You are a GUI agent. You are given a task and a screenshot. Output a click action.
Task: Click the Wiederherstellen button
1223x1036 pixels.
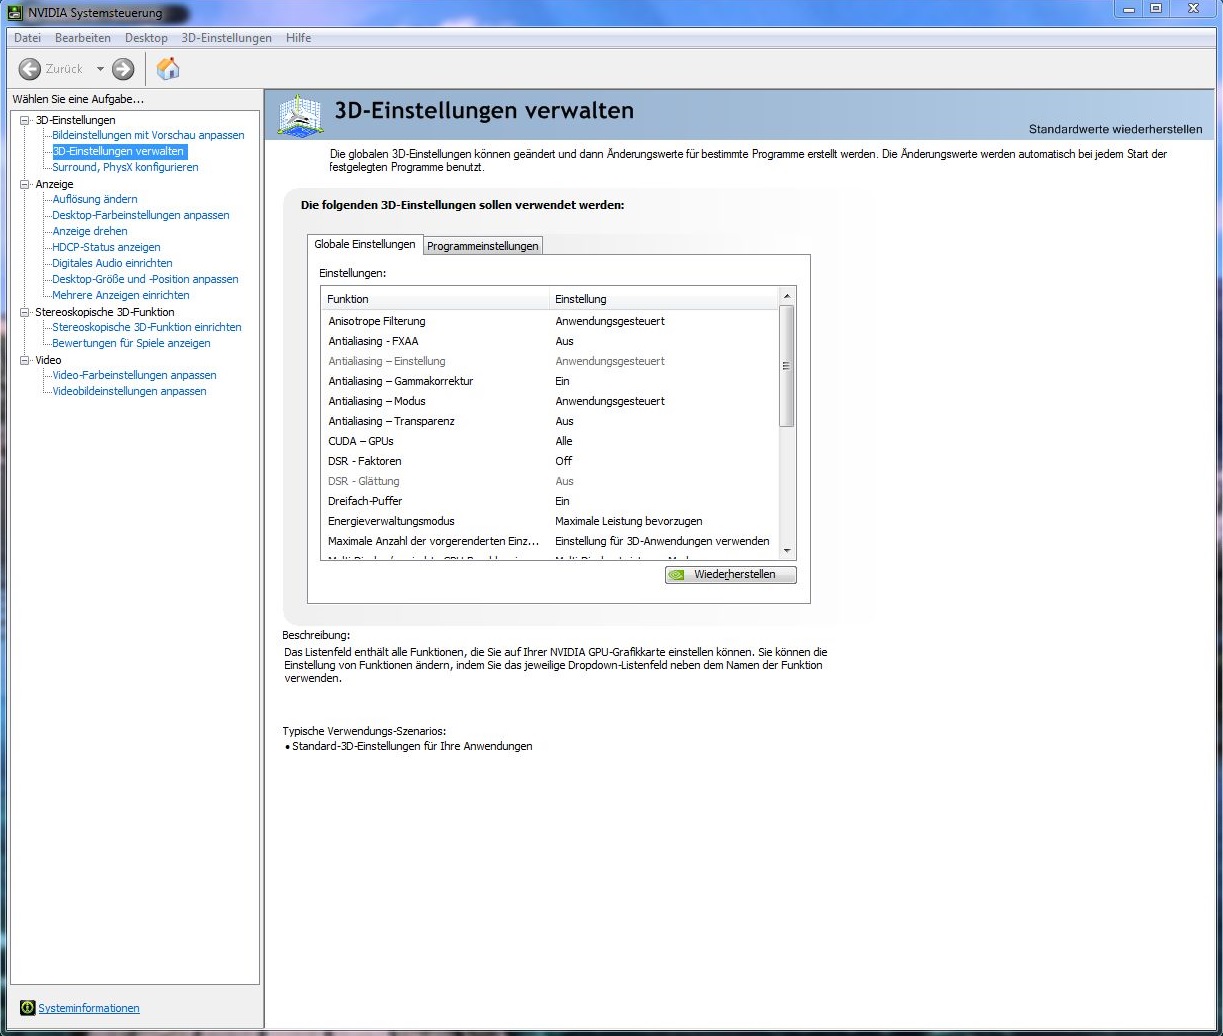731,575
